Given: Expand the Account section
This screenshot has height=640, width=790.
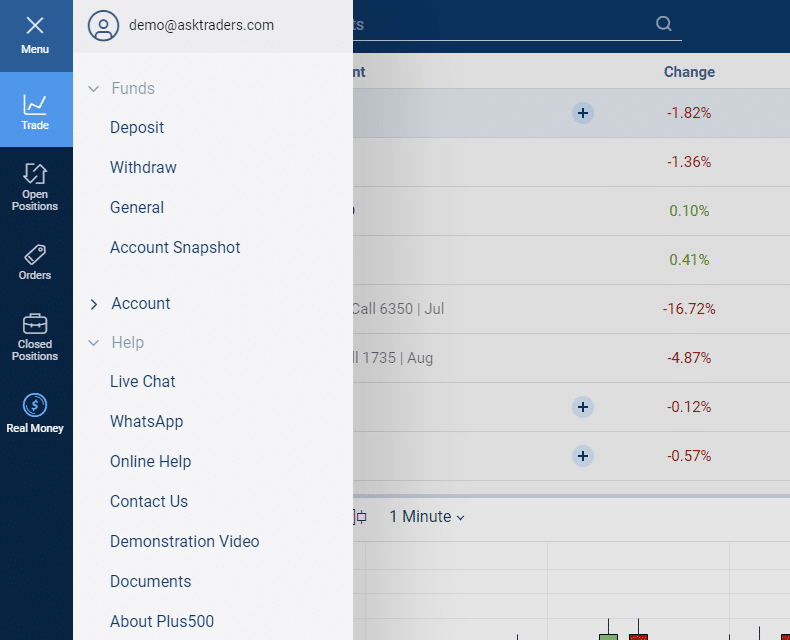Looking at the screenshot, I should pos(93,304).
